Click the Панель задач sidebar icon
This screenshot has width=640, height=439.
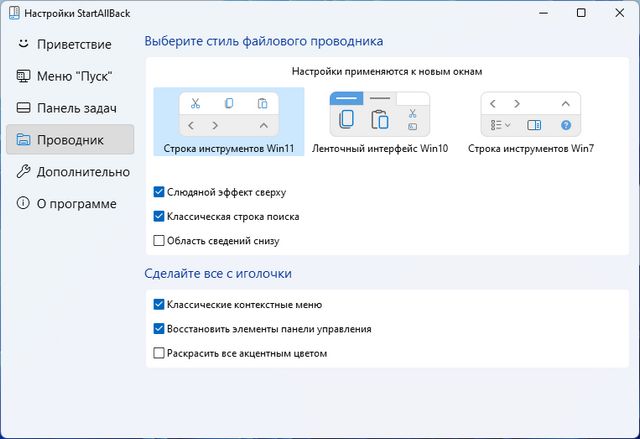(22, 108)
